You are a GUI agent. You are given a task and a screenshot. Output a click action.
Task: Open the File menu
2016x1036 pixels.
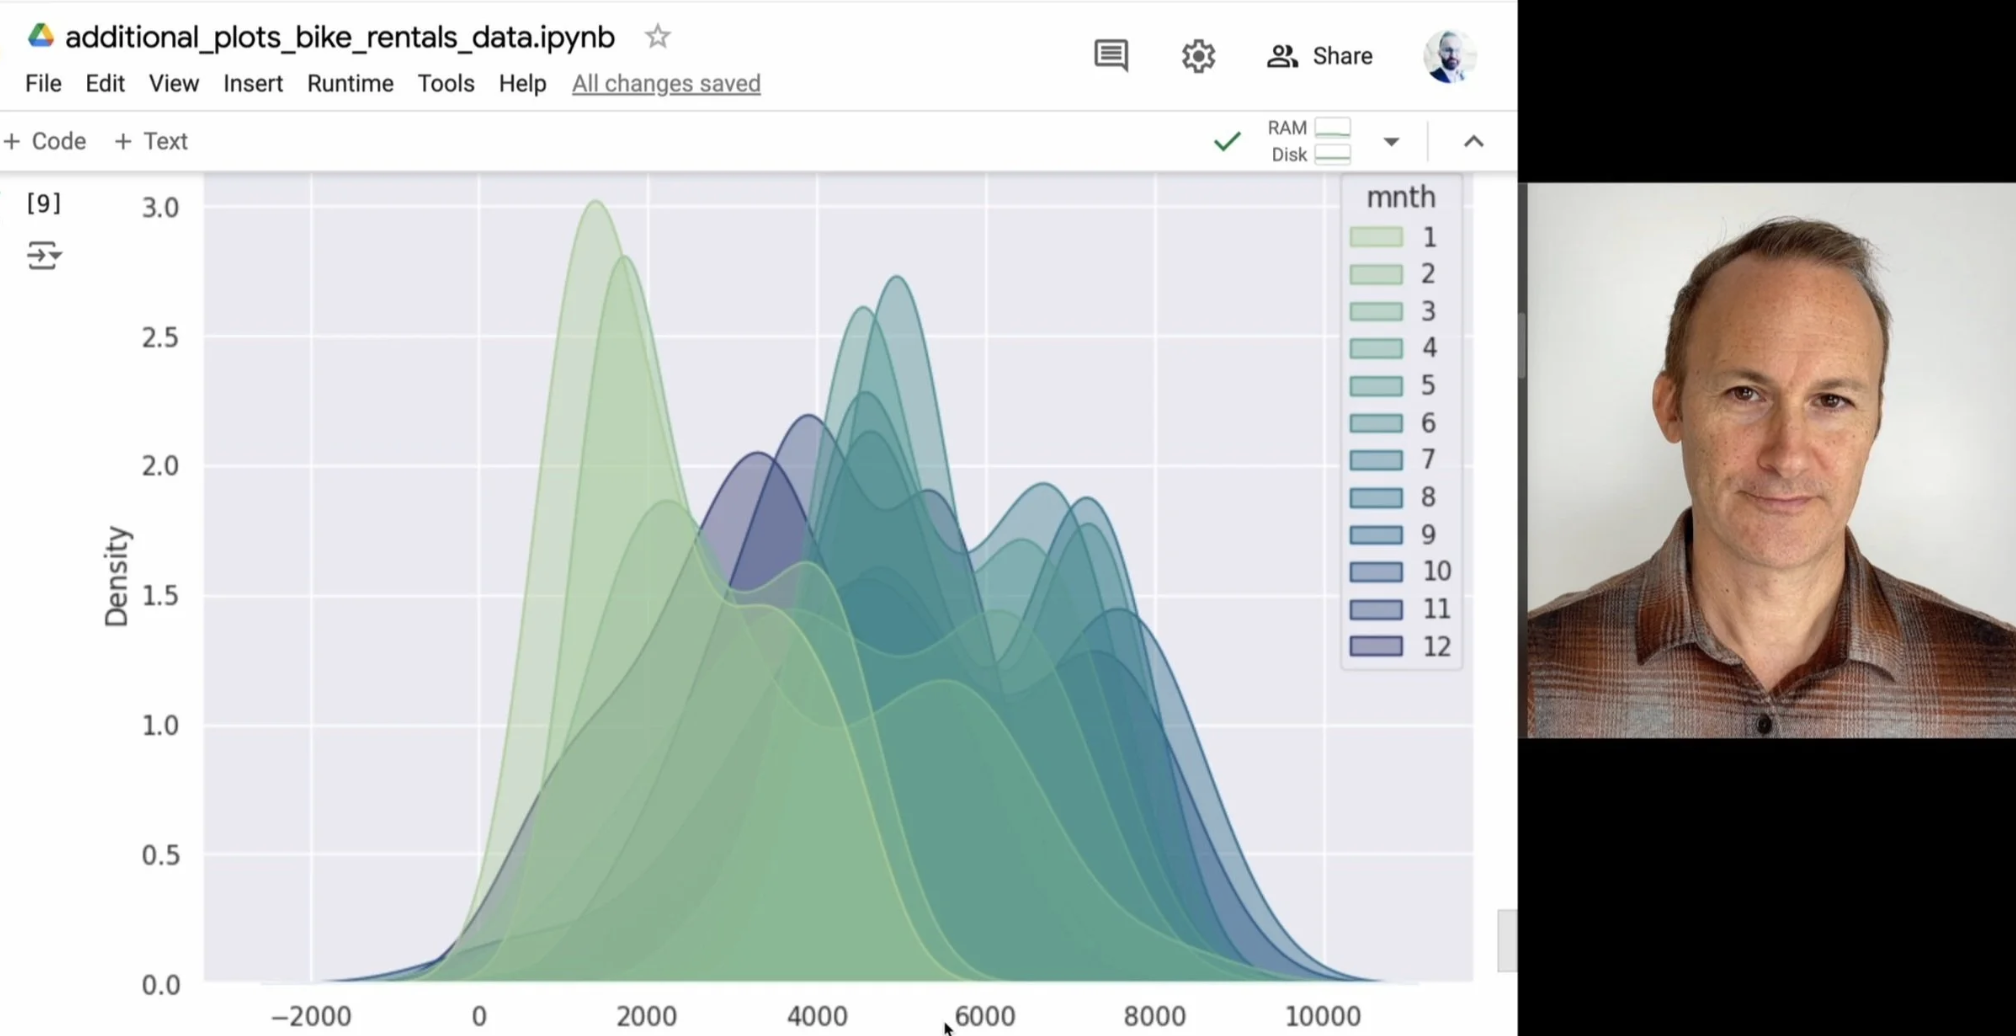click(43, 84)
